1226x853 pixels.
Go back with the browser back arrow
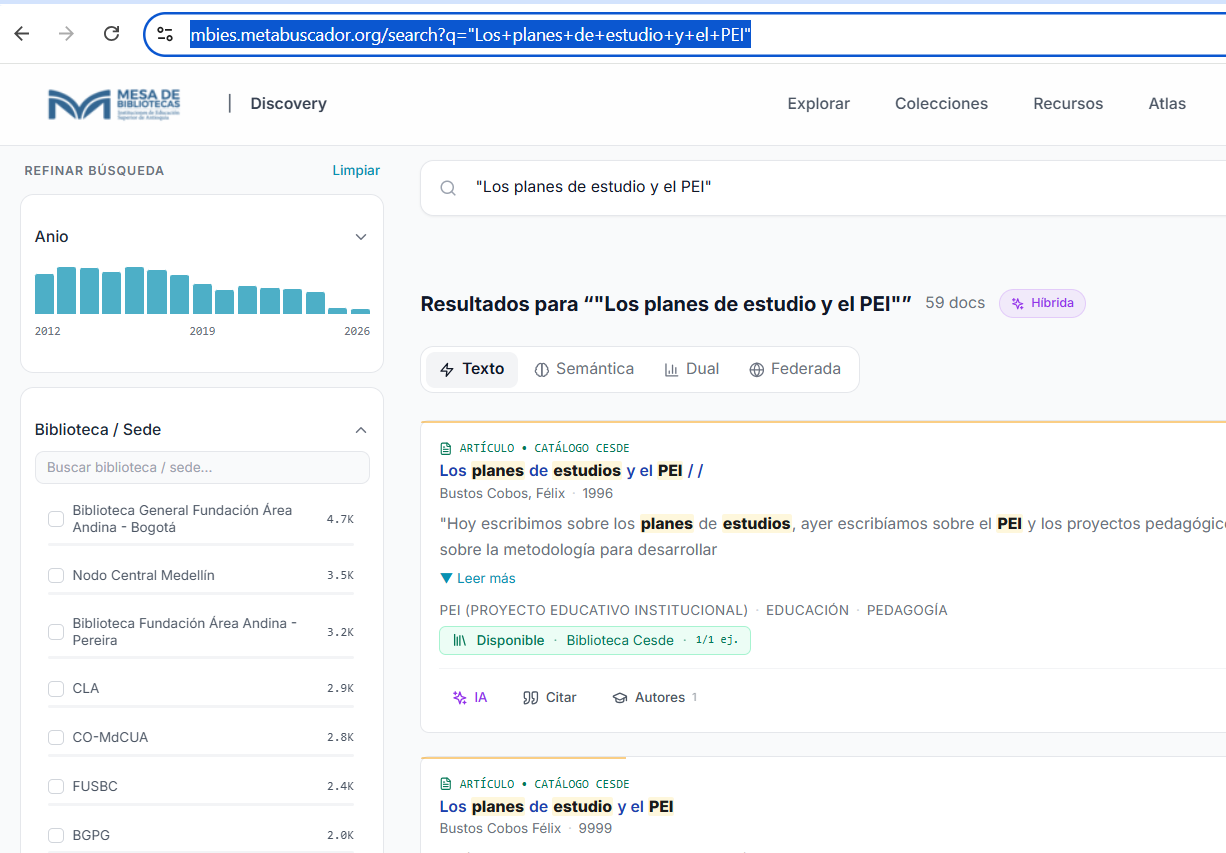tap(22, 34)
